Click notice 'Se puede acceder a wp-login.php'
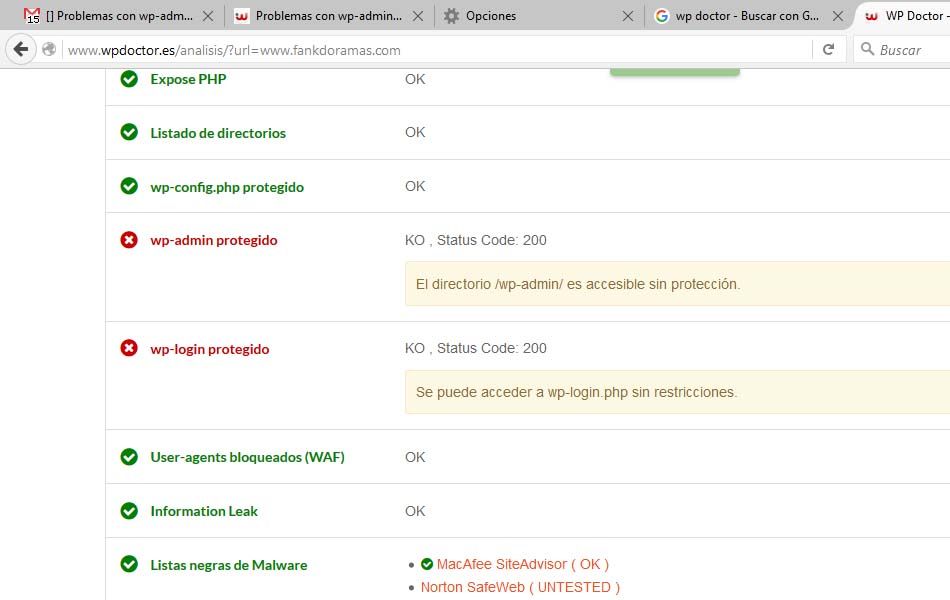 tap(677, 392)
